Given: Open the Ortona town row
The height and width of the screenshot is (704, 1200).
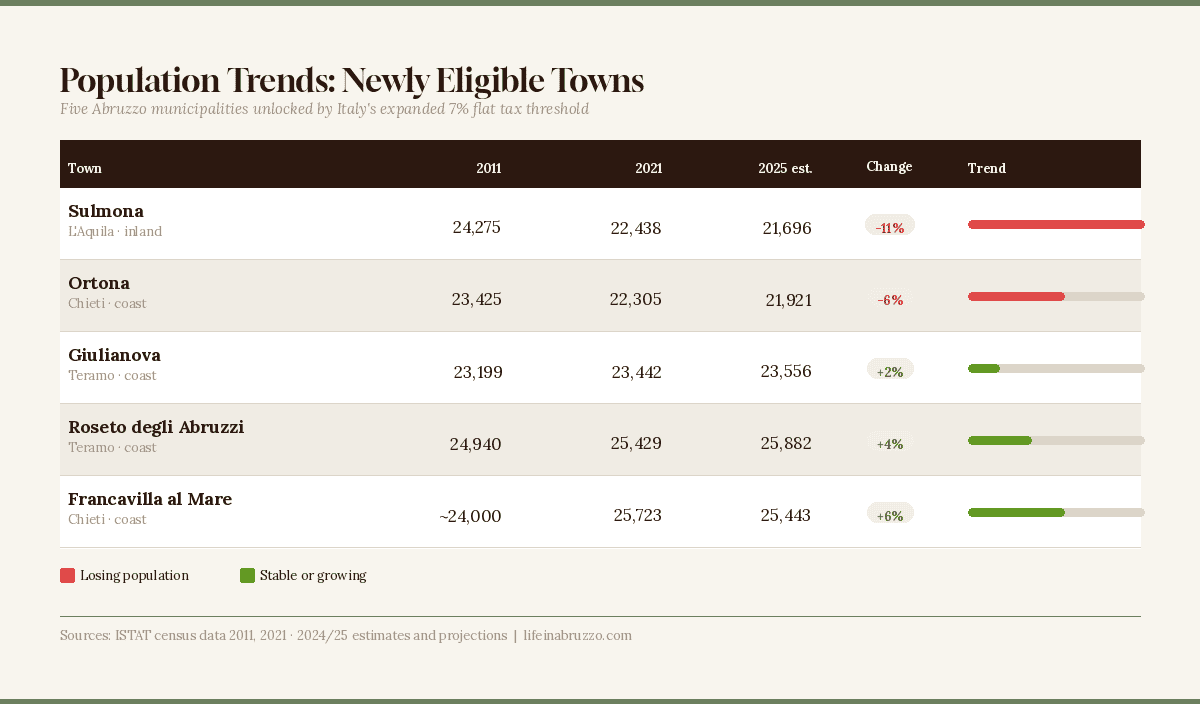Looking at the screenshot, I should tap(99, 283).
